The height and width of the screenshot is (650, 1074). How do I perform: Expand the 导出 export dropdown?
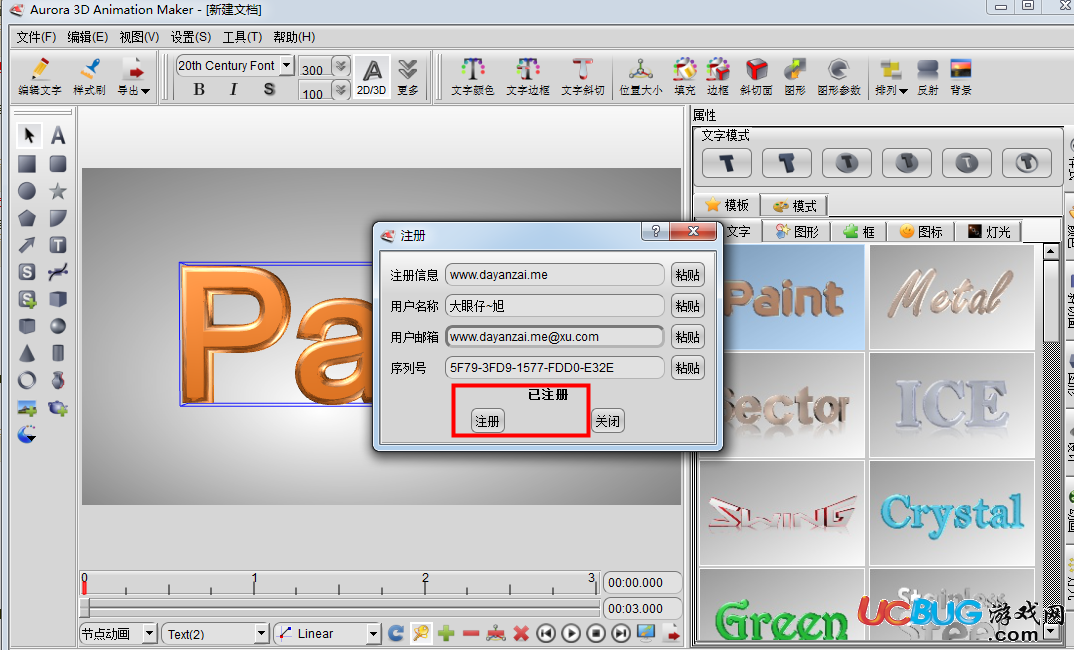point(145,90)
